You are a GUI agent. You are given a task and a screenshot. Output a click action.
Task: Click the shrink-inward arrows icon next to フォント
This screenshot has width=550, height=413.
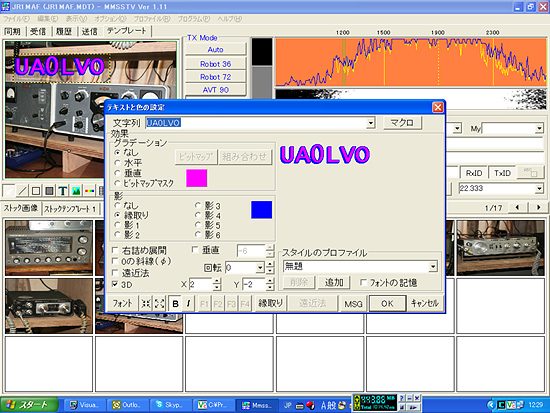(146, 304)
